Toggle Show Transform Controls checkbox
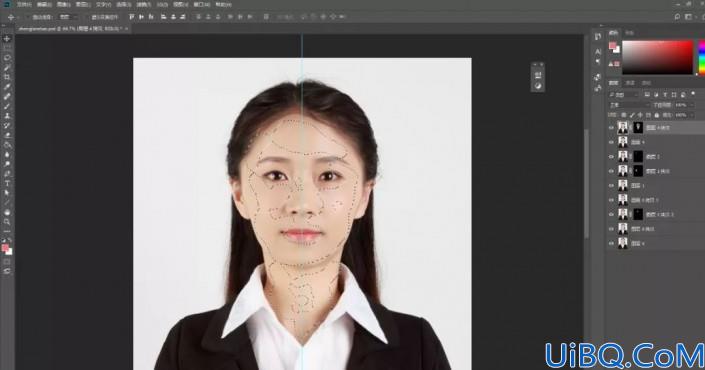The height and width of the screenshot is (370, 705). (88, 17)
